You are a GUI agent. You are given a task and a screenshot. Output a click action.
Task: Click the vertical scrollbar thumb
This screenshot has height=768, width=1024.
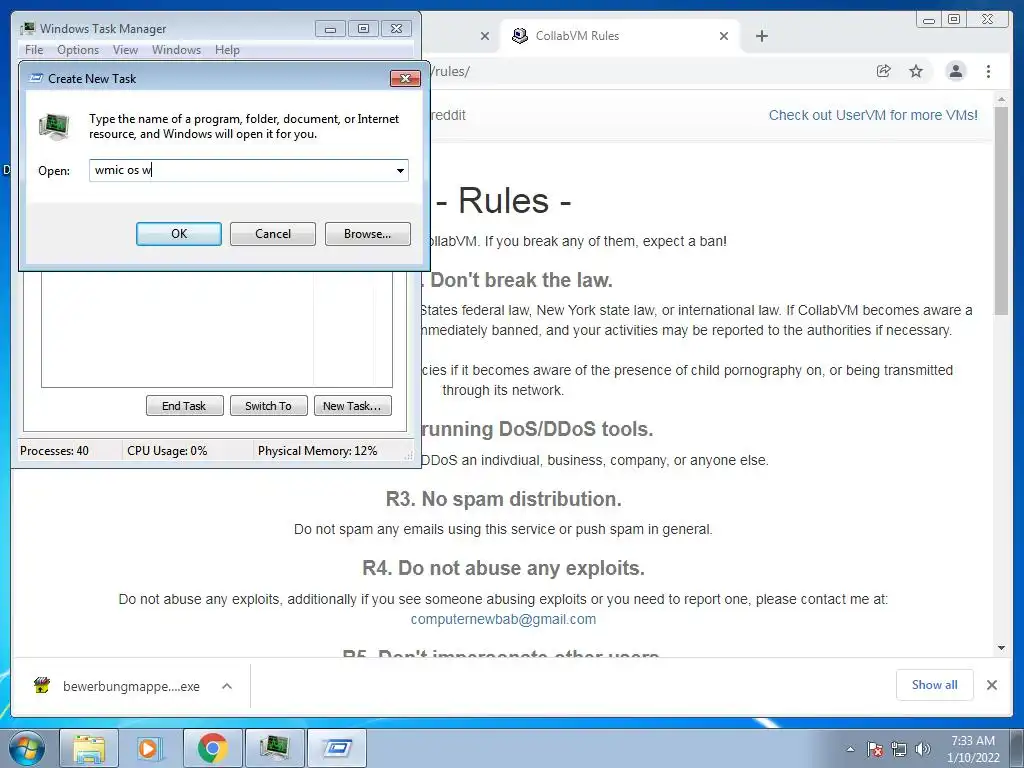tap(1001, 211)
